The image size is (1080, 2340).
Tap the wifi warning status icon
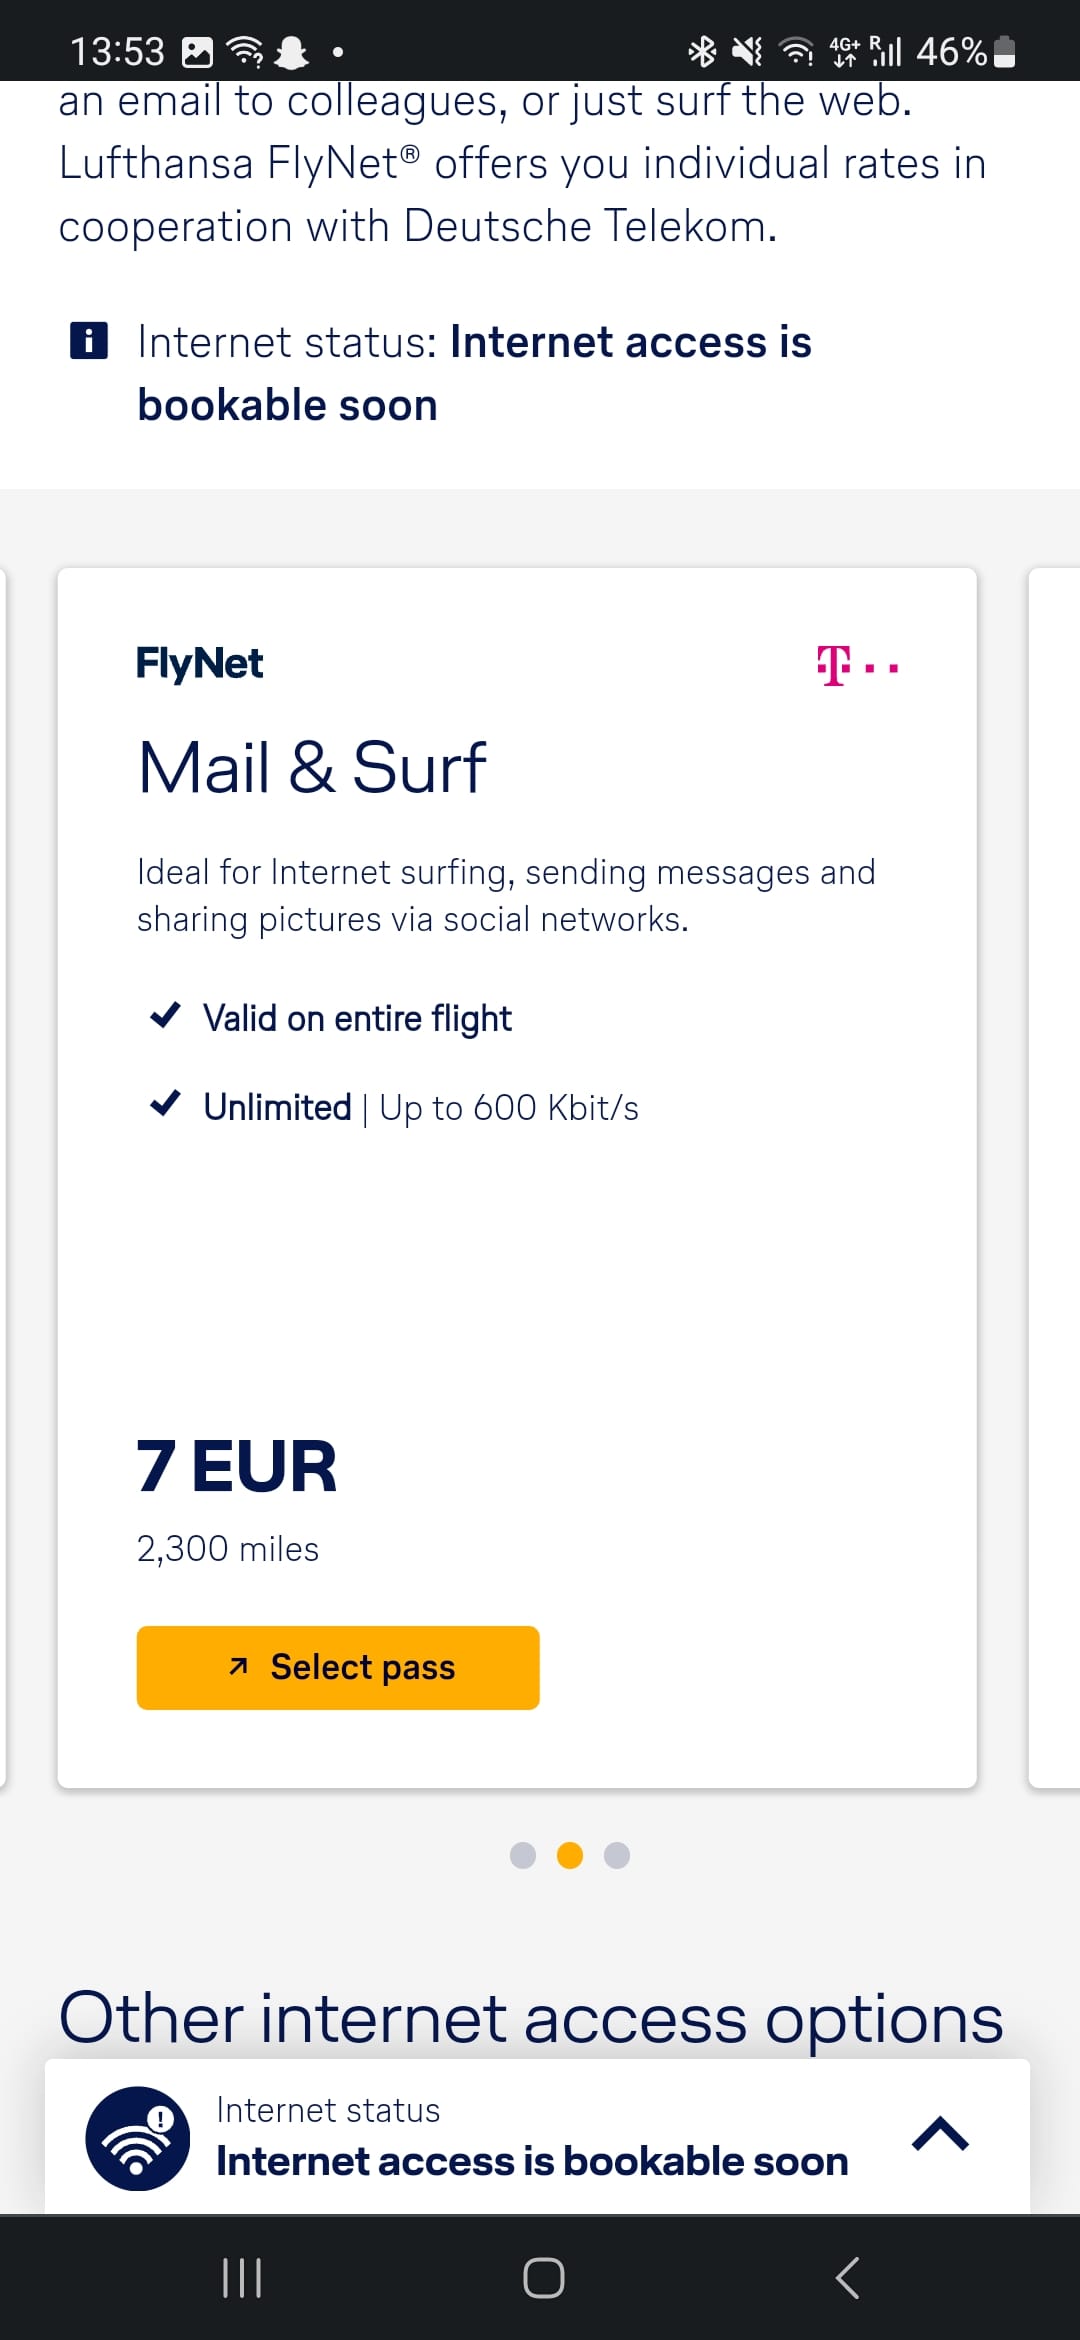click(138, 2138)
